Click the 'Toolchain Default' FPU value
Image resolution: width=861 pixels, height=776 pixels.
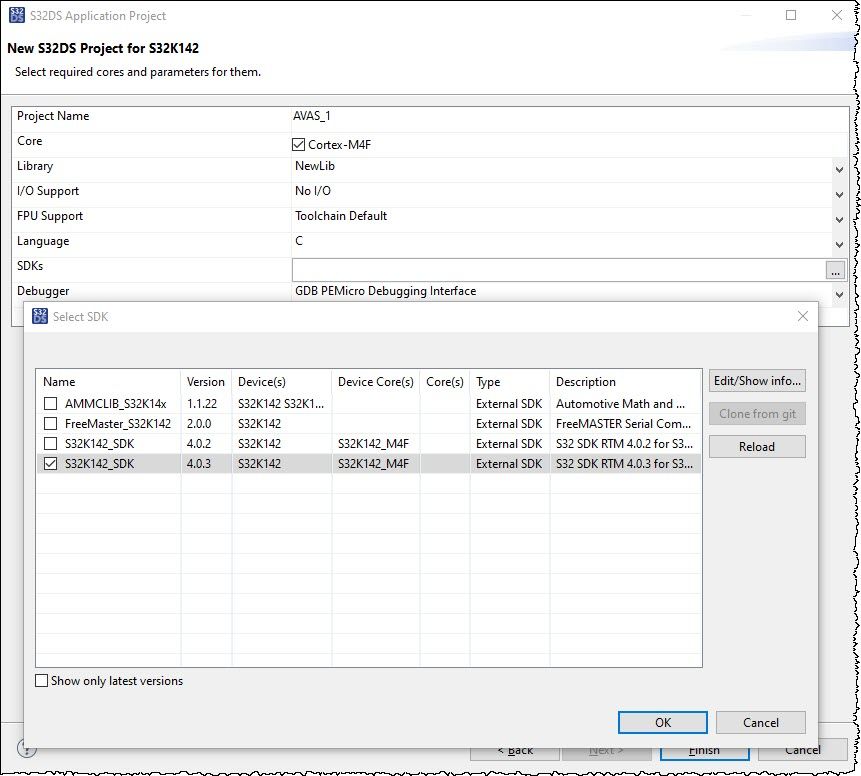point(341,216)
